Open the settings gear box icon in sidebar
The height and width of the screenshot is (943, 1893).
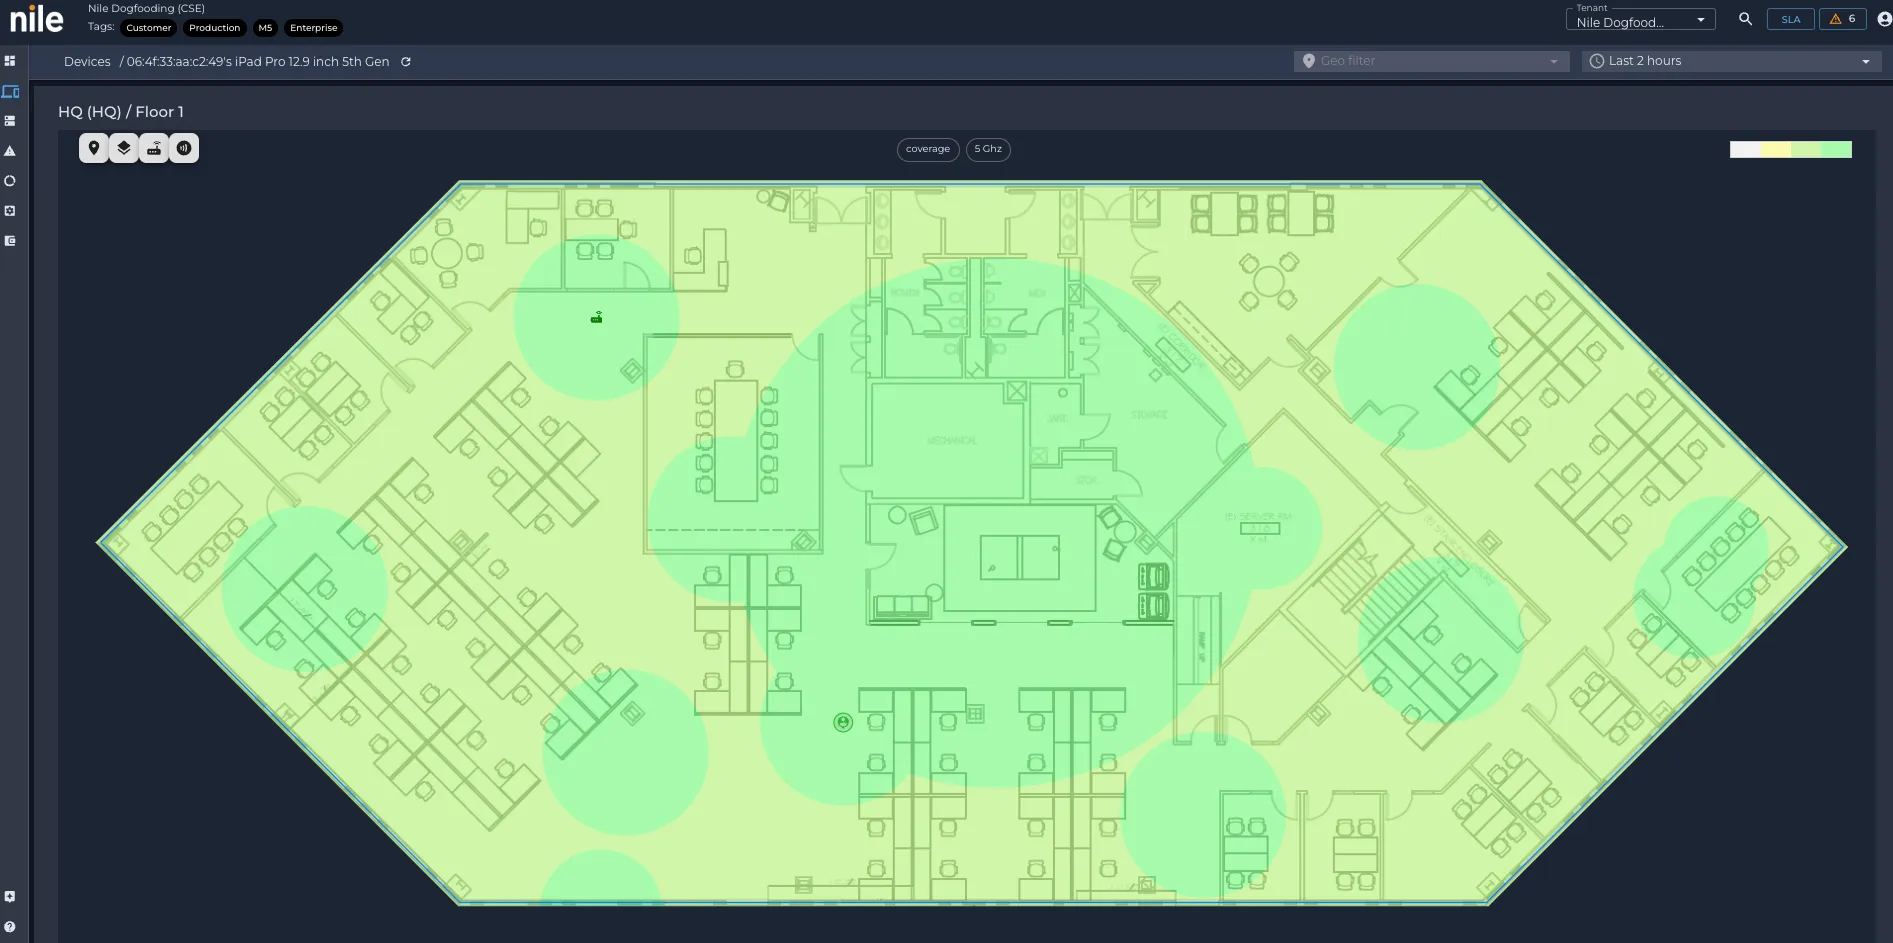[10, 211]
